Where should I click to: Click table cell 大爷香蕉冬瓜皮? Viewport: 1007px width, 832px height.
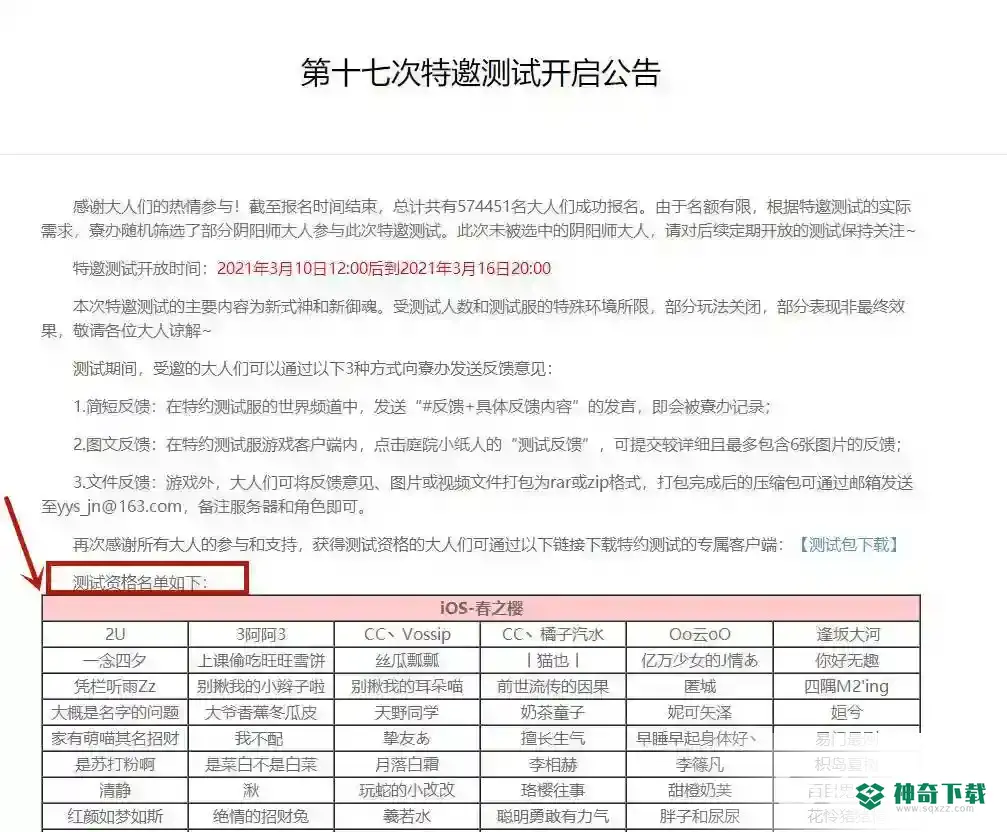click(261, 713)
